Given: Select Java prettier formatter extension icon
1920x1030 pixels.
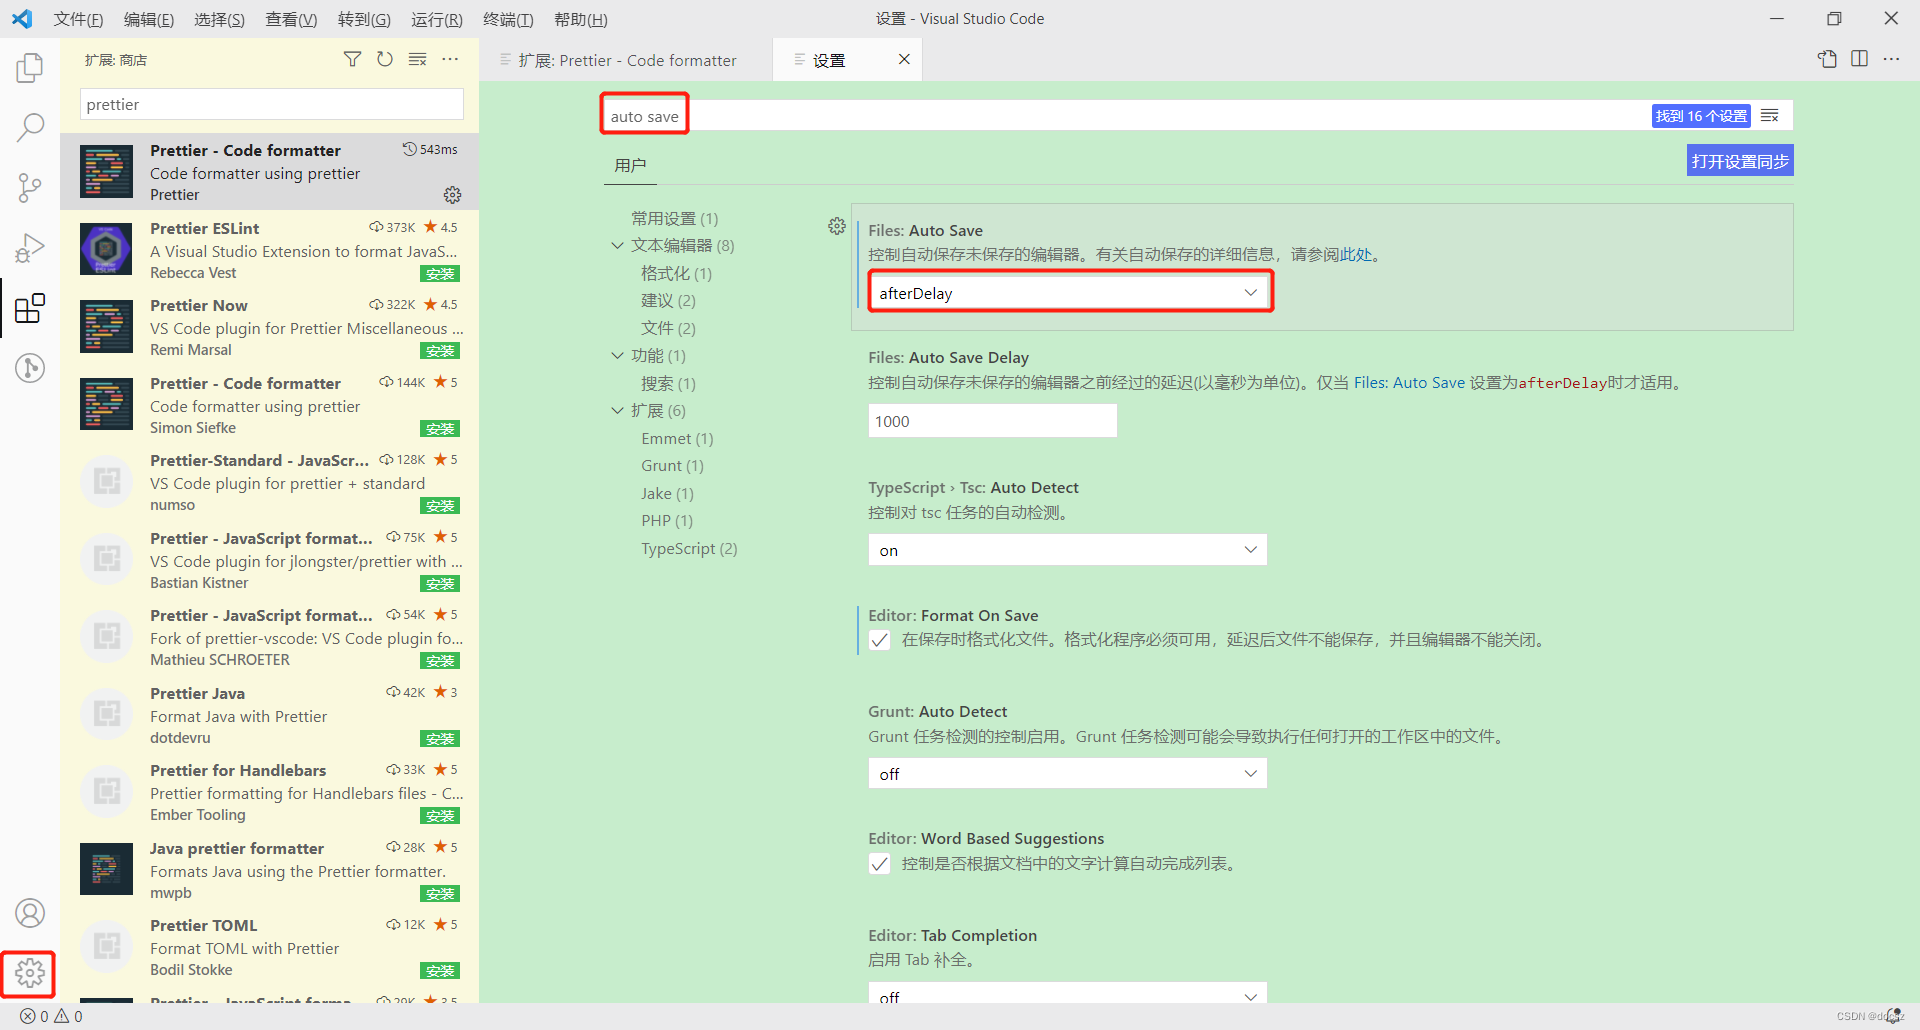Looking at the screenshot, I should pyautogui.click(x=106, y=869).
